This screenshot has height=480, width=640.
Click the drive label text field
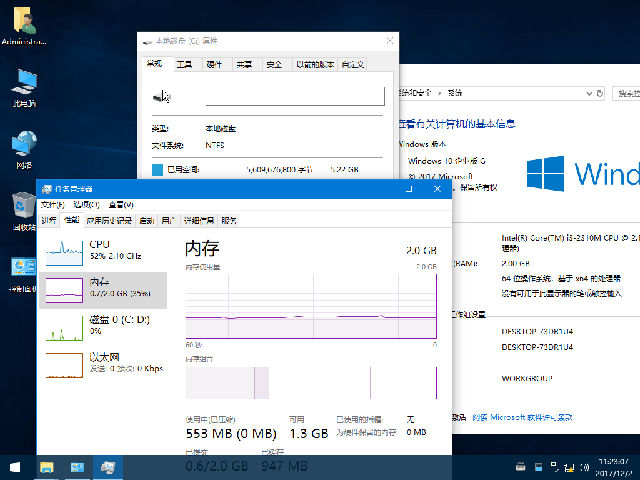tap(295, 96)
